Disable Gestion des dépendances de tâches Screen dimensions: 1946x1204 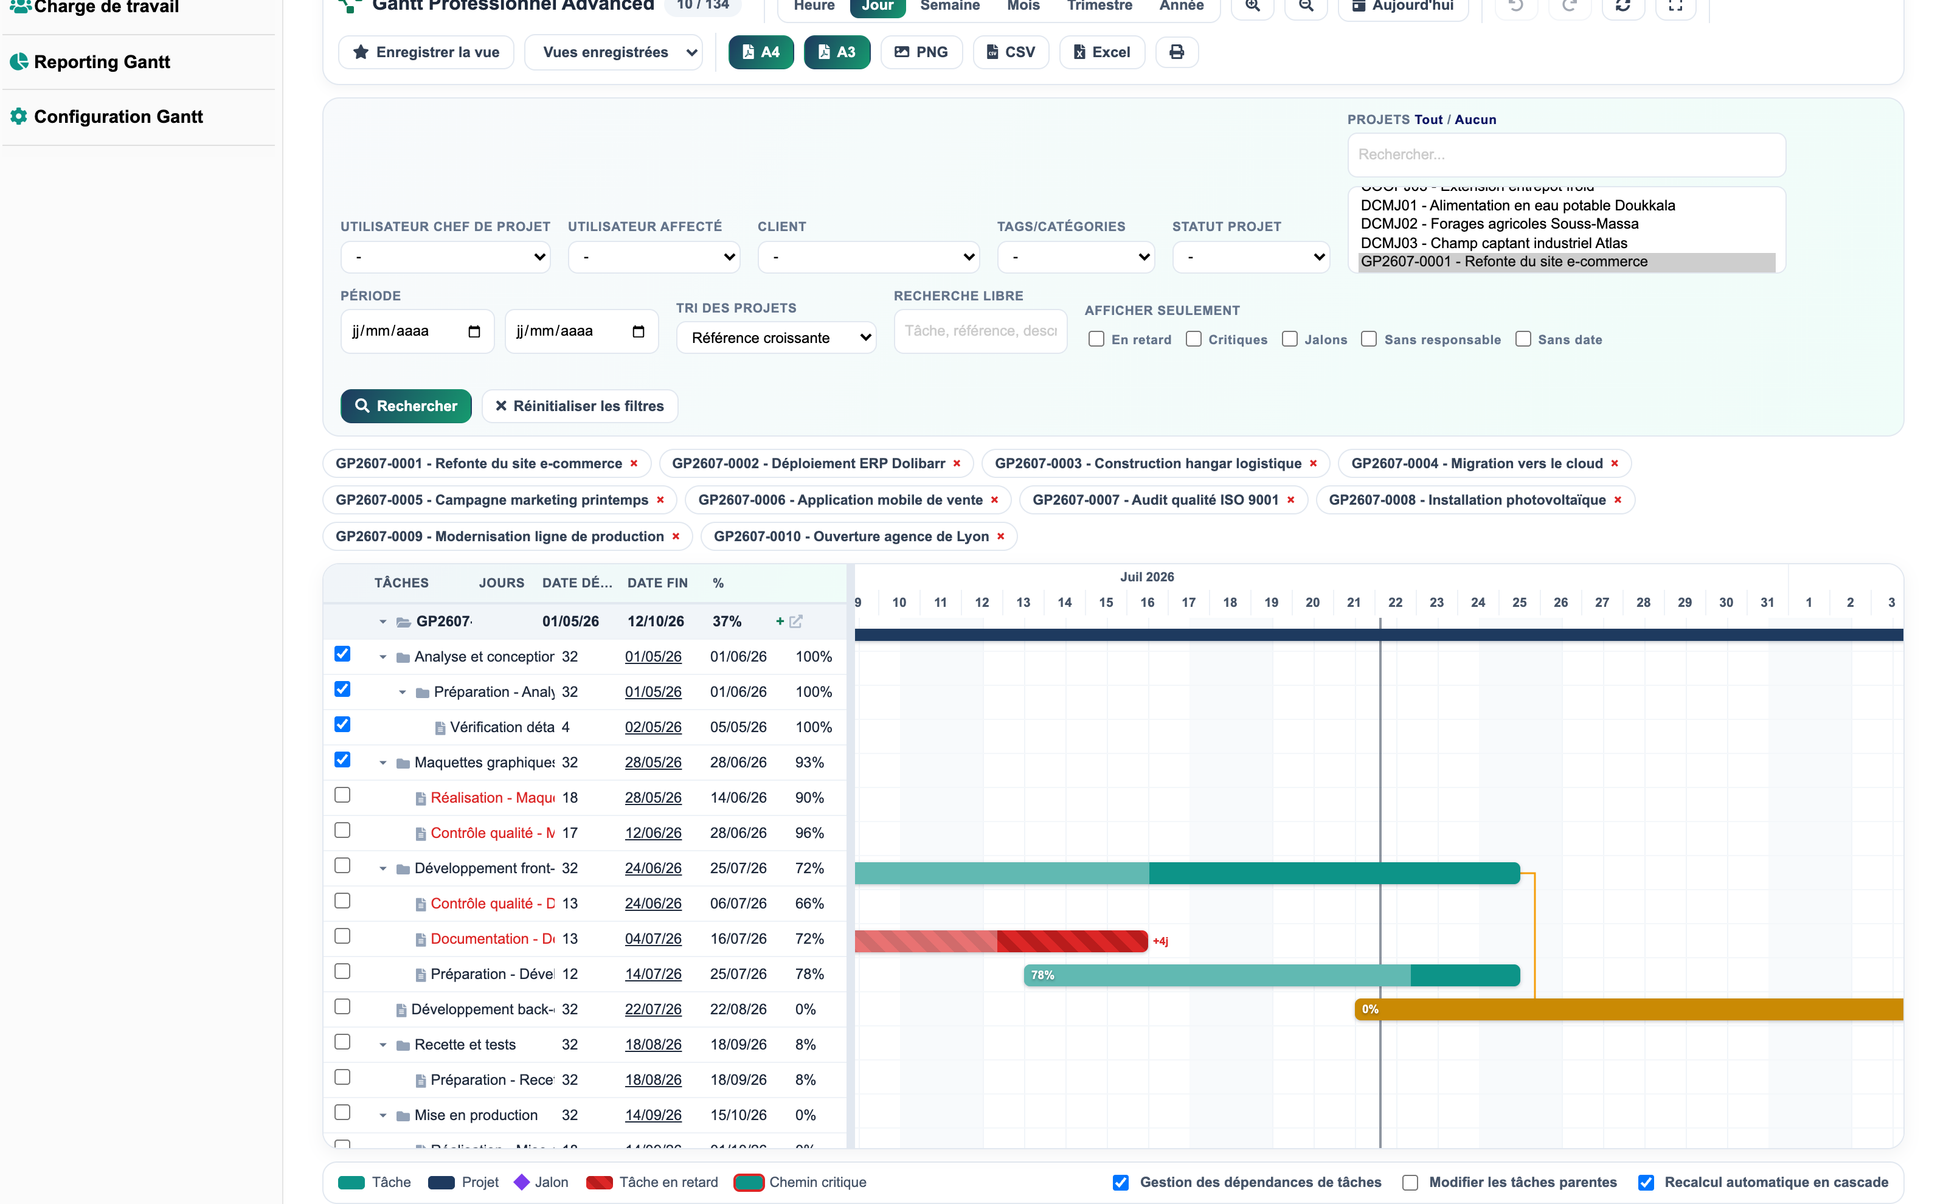click(1121, 1183)
